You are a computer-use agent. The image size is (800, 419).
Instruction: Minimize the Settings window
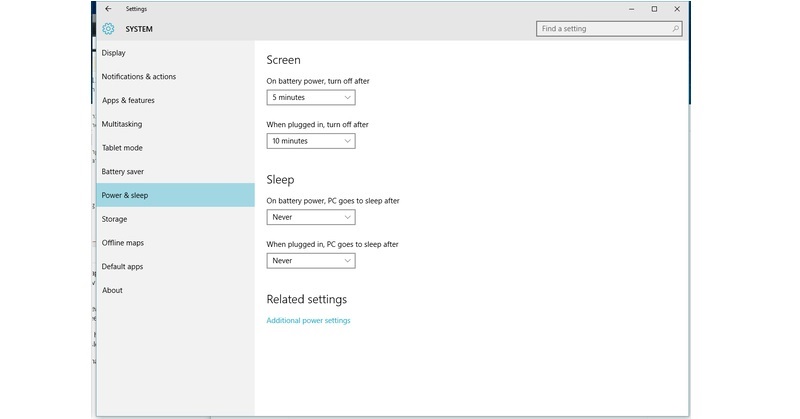tap(630, 9)
